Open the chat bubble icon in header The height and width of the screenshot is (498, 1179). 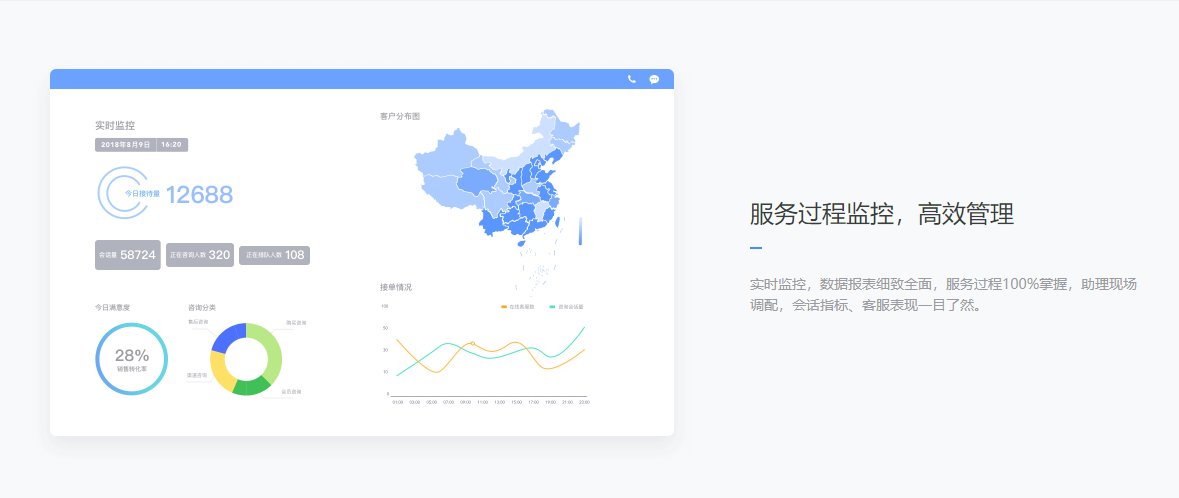click(x=654, y=79)
